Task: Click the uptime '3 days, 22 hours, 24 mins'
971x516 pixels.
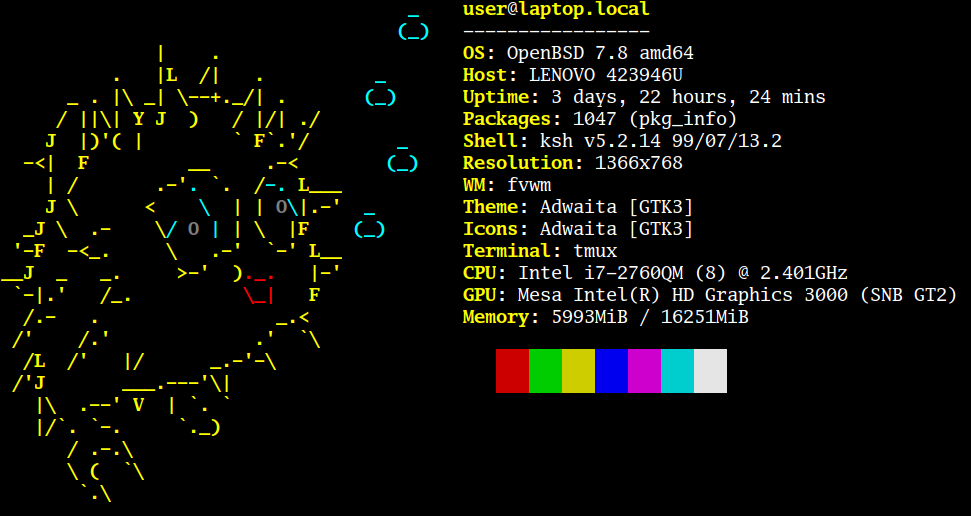Action: tap(688, 97)
